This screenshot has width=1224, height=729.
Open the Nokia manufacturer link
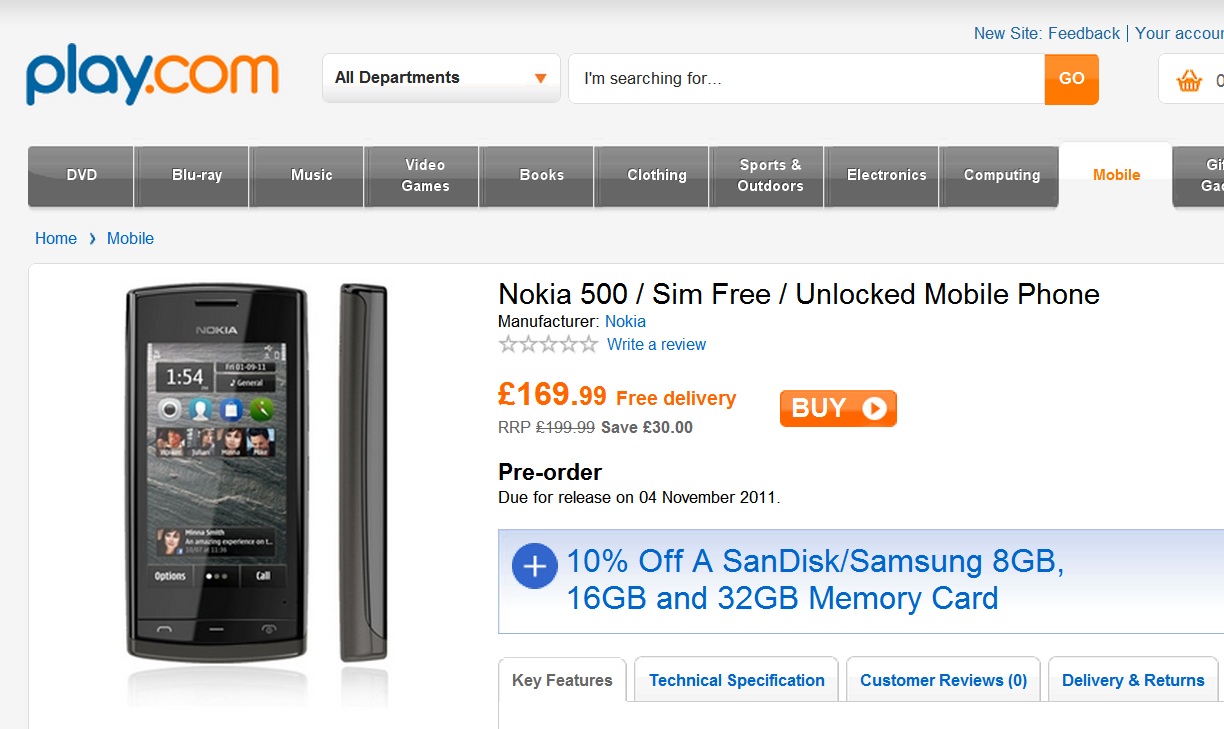[x=625, y=322]
